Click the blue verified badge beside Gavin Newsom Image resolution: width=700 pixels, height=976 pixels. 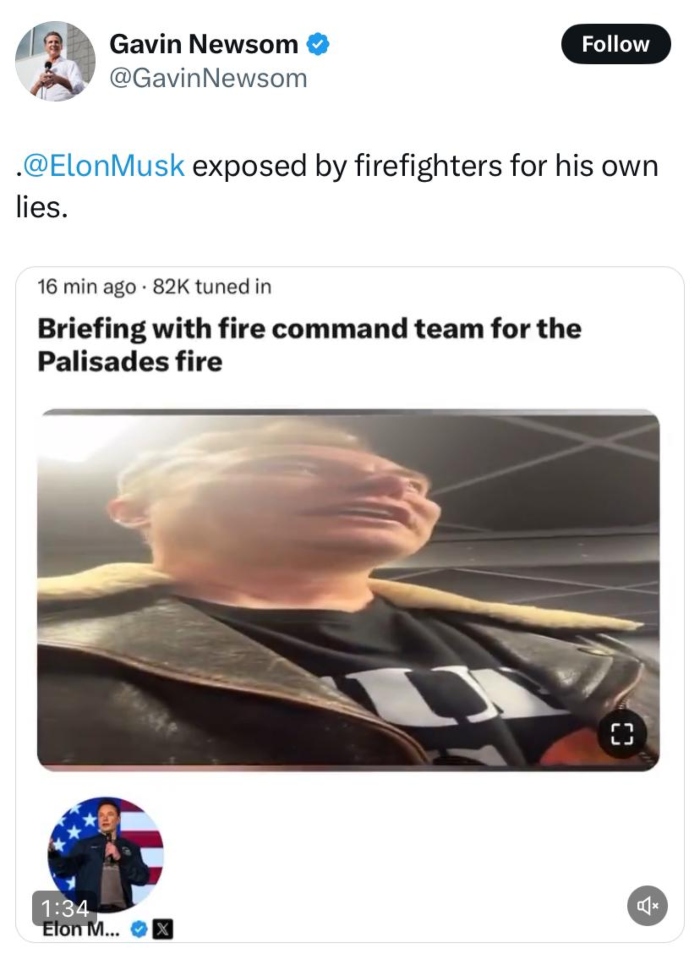pyautogui.click(x=318, y=45)
